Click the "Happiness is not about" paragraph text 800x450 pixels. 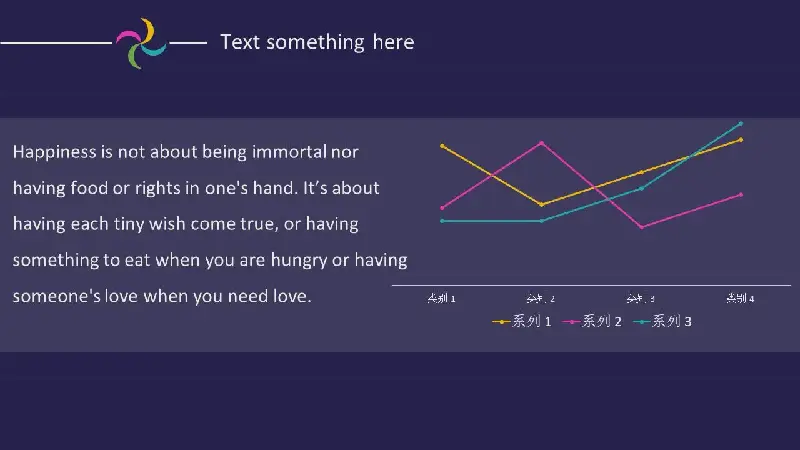pyautogui.click(x=210, y=223)
